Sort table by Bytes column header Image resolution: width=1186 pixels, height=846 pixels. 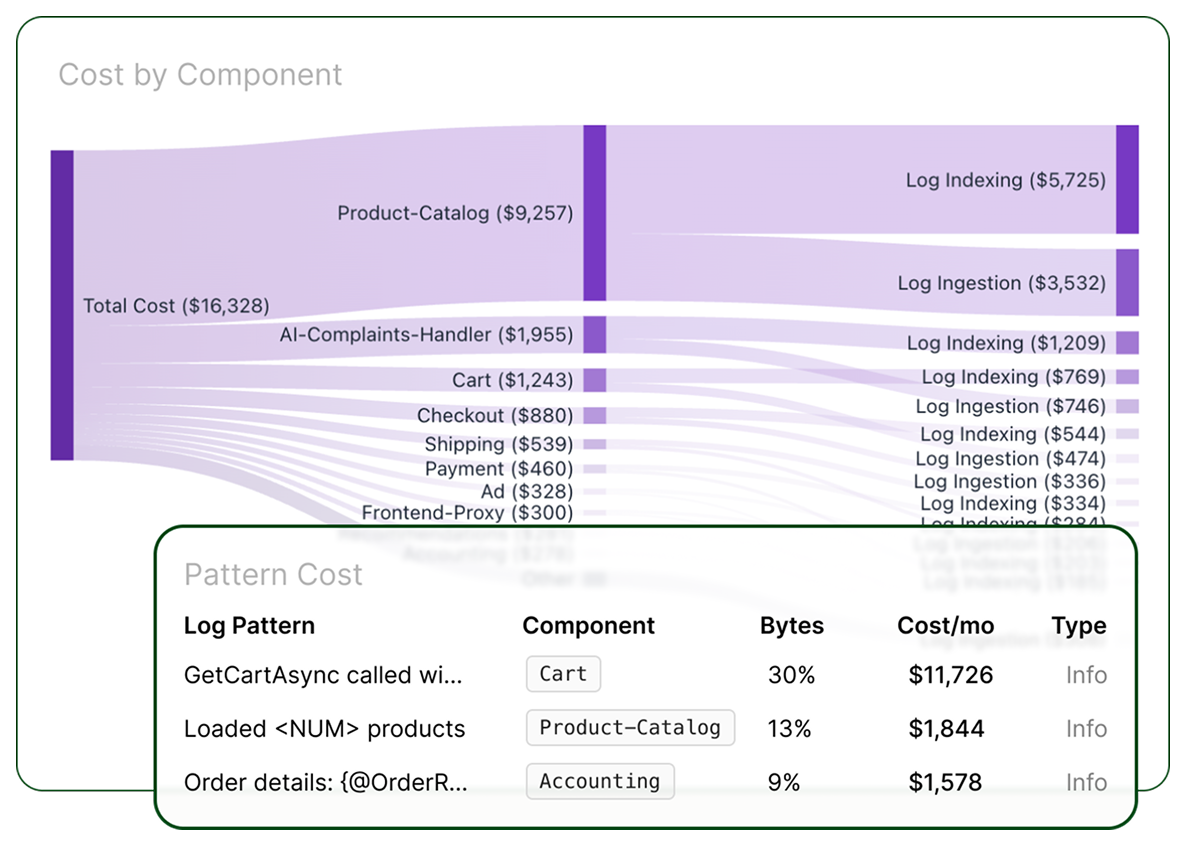791,626
